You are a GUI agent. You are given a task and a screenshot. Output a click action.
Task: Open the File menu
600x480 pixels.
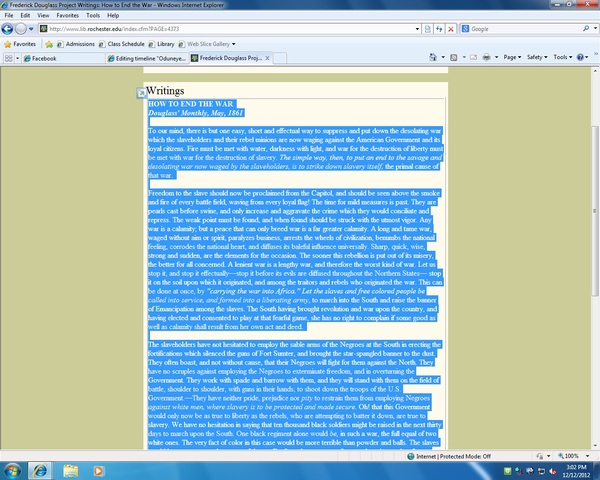click(9, 15)
